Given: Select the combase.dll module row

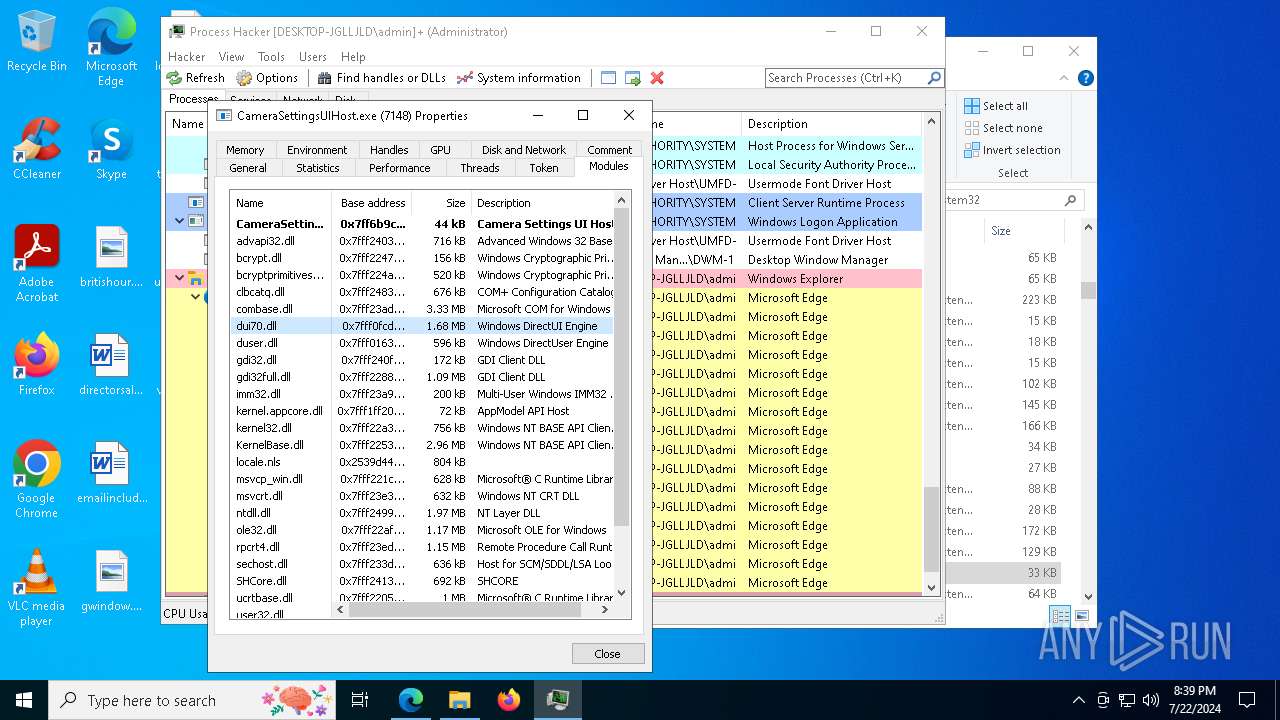Looking at the screenshot, I should pos(422,309).
